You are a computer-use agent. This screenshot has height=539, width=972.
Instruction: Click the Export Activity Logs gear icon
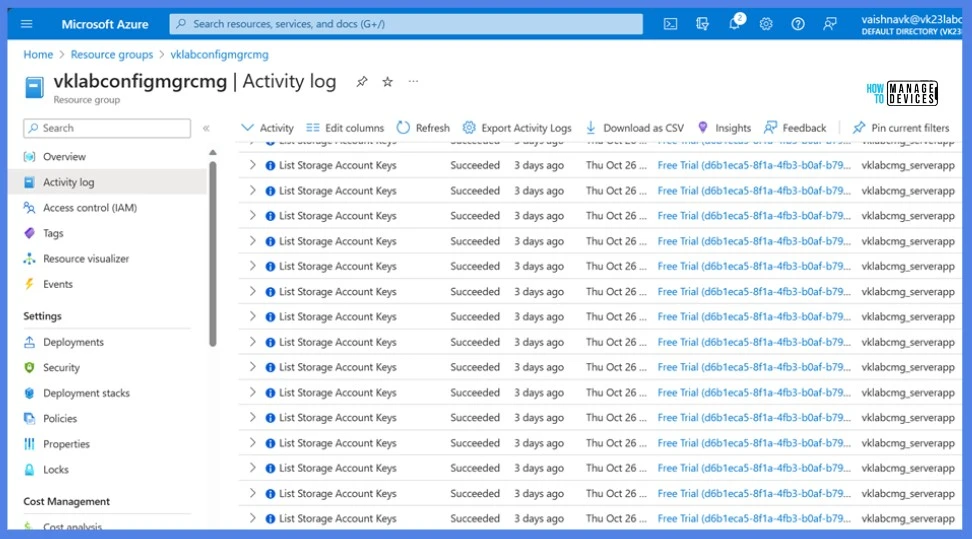pyautogui.click(x=469, y=127)
